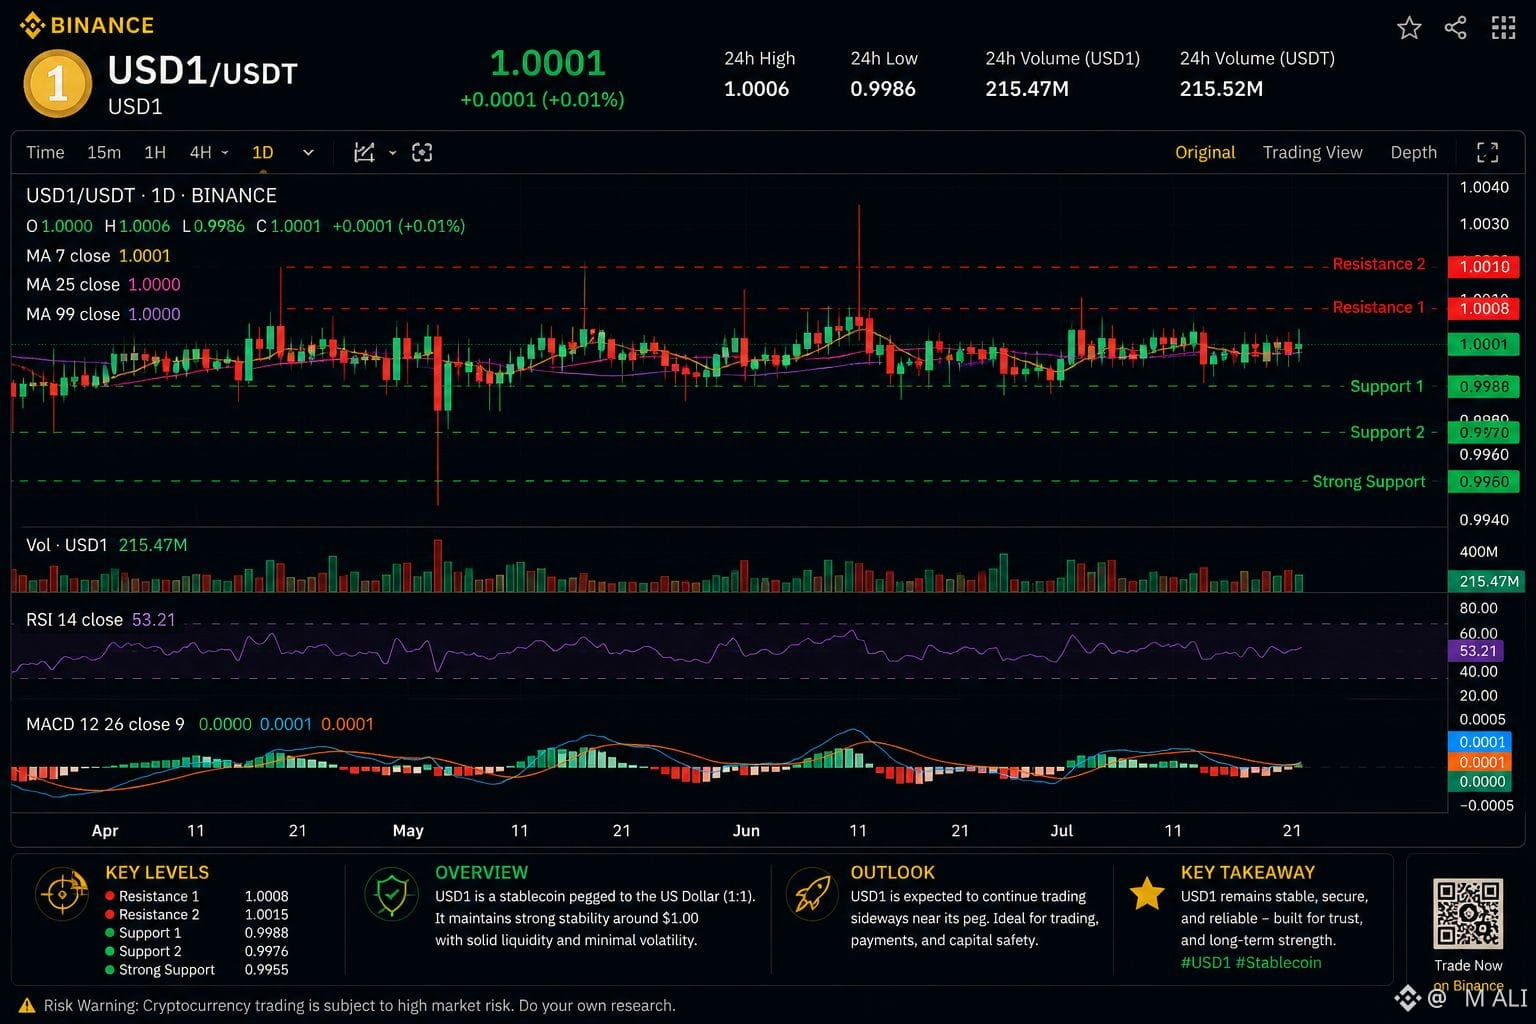Open the chart indicators icon
The width and height of the screenshot is (1536, 1024).
[364, 152]
